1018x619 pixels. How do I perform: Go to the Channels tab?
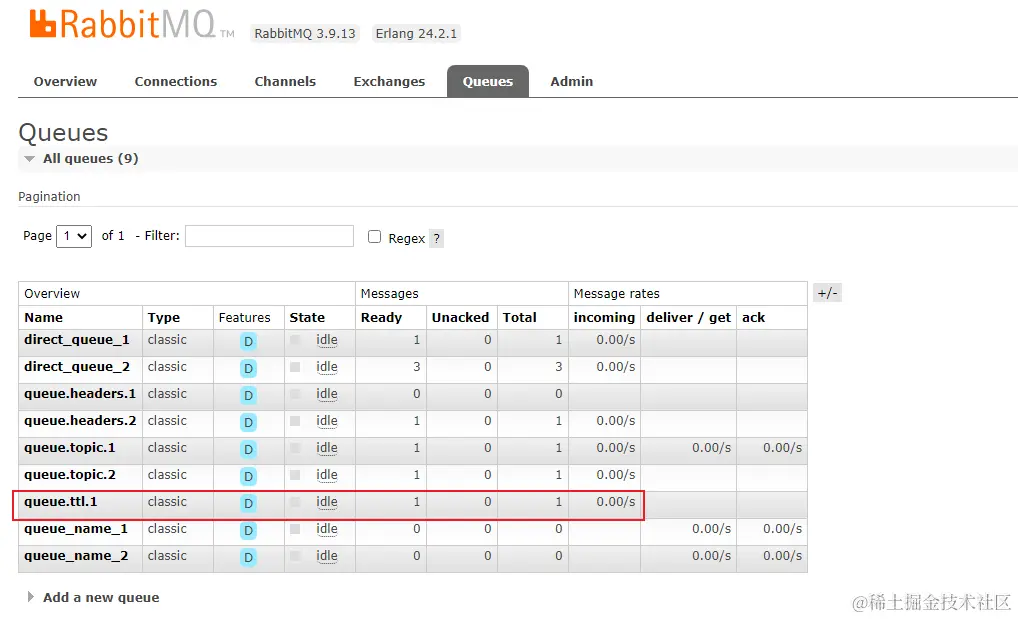285,81
